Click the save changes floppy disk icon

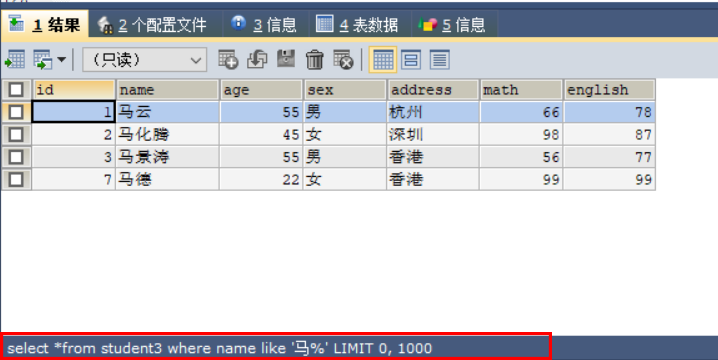point(286,59)
